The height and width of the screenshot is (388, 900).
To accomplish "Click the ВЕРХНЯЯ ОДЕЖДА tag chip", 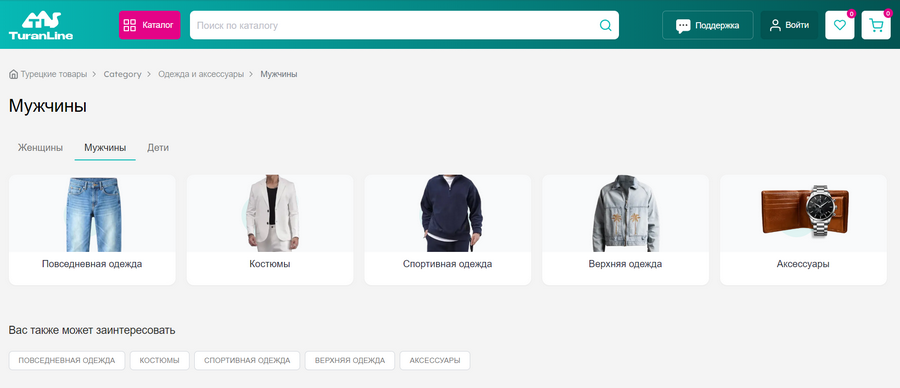I will [x=350, y=360].
